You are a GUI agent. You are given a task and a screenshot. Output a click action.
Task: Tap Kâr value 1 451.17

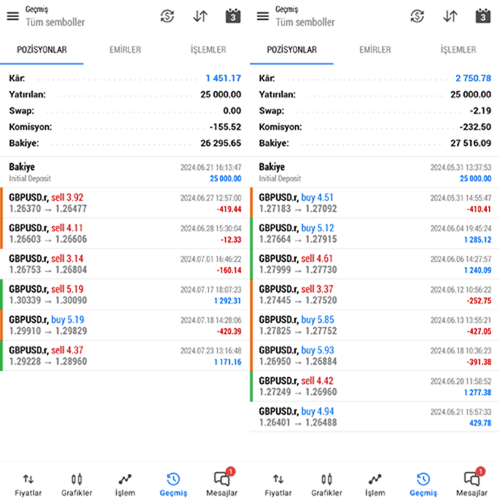coord(223,78)
